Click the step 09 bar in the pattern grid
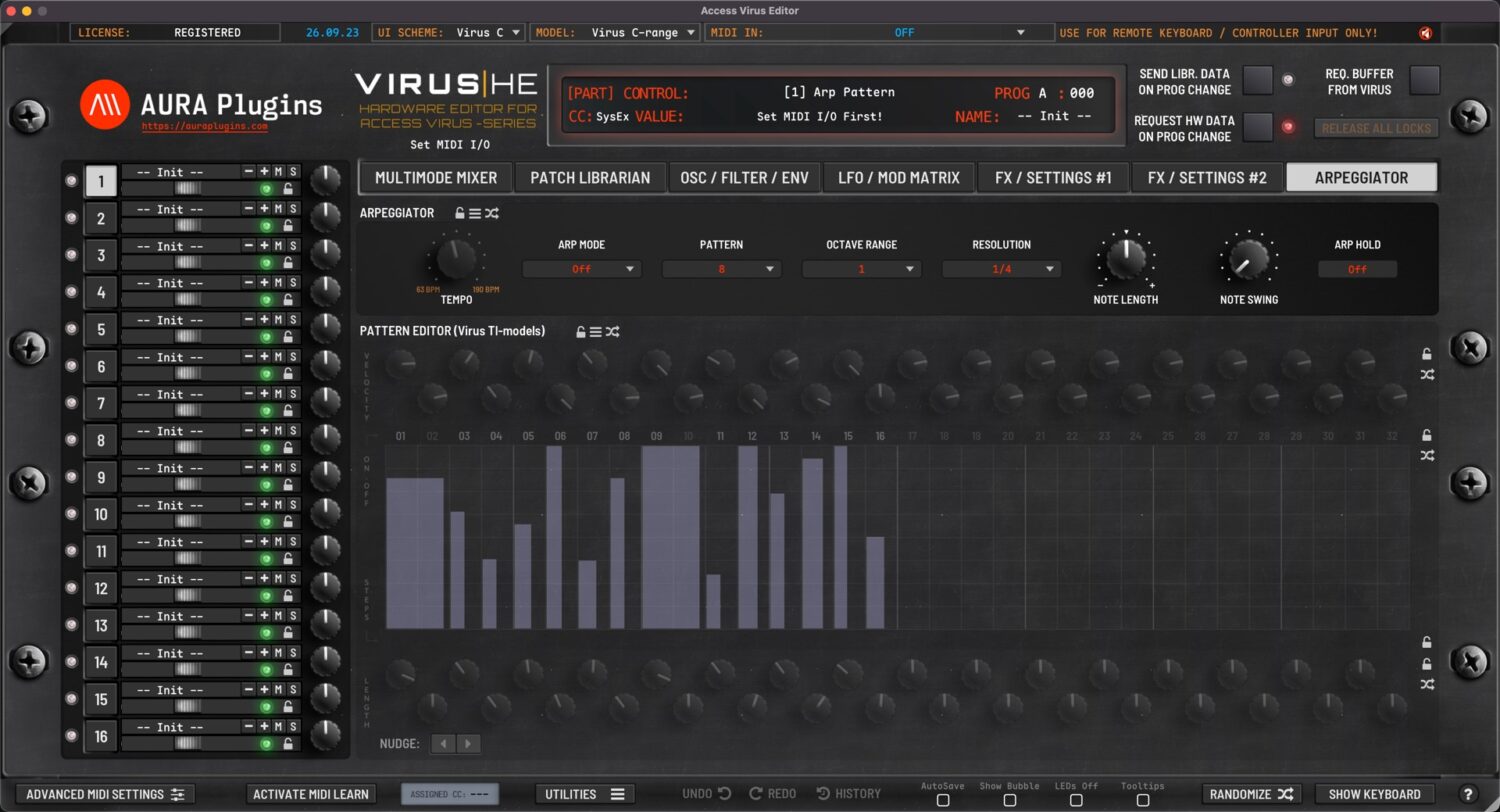Screen dimensions: 1500x812 (670, 537)
